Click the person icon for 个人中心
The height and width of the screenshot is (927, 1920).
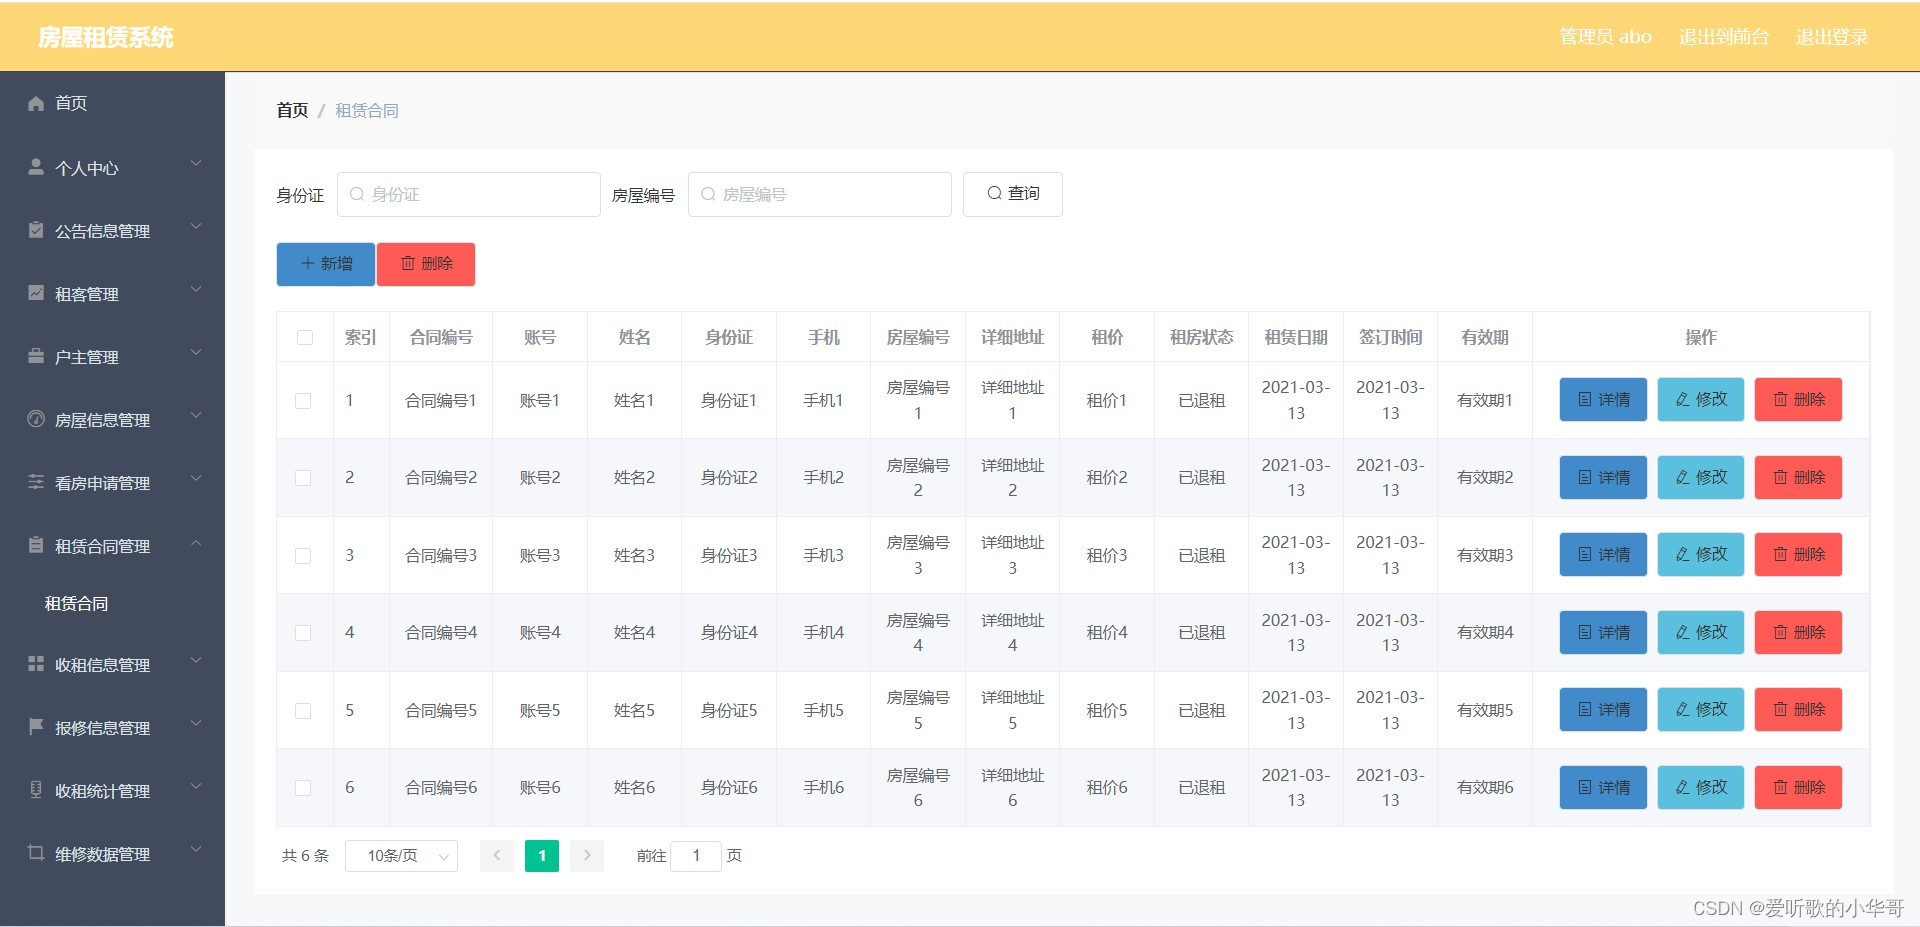click(36, 167)
